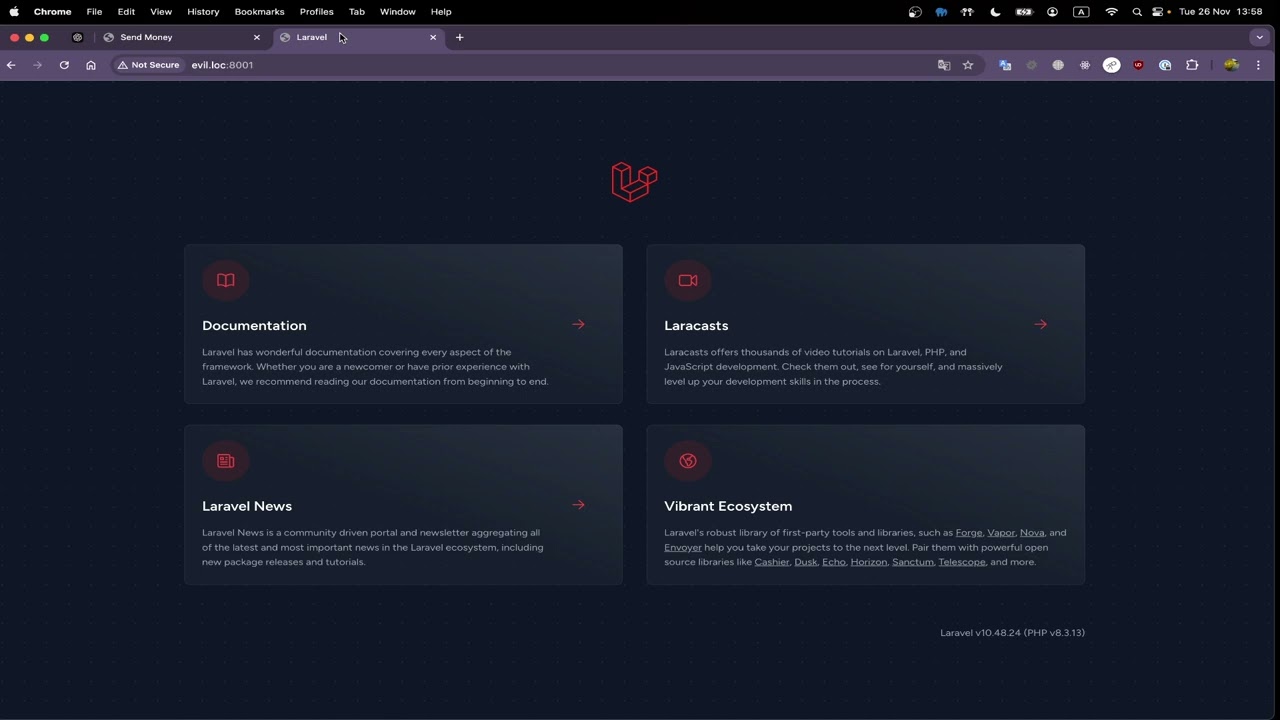
Task: Open Chrome's three-dot menu
Action: (x=1258, y=65)
